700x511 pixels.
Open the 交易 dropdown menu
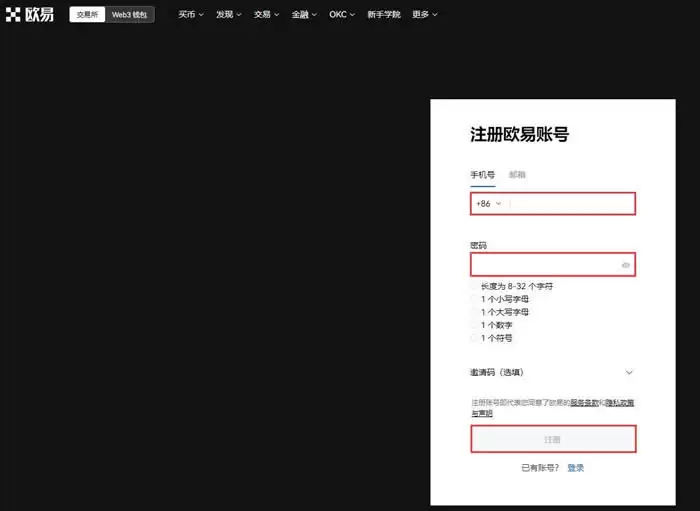click(x=266, y=15)
